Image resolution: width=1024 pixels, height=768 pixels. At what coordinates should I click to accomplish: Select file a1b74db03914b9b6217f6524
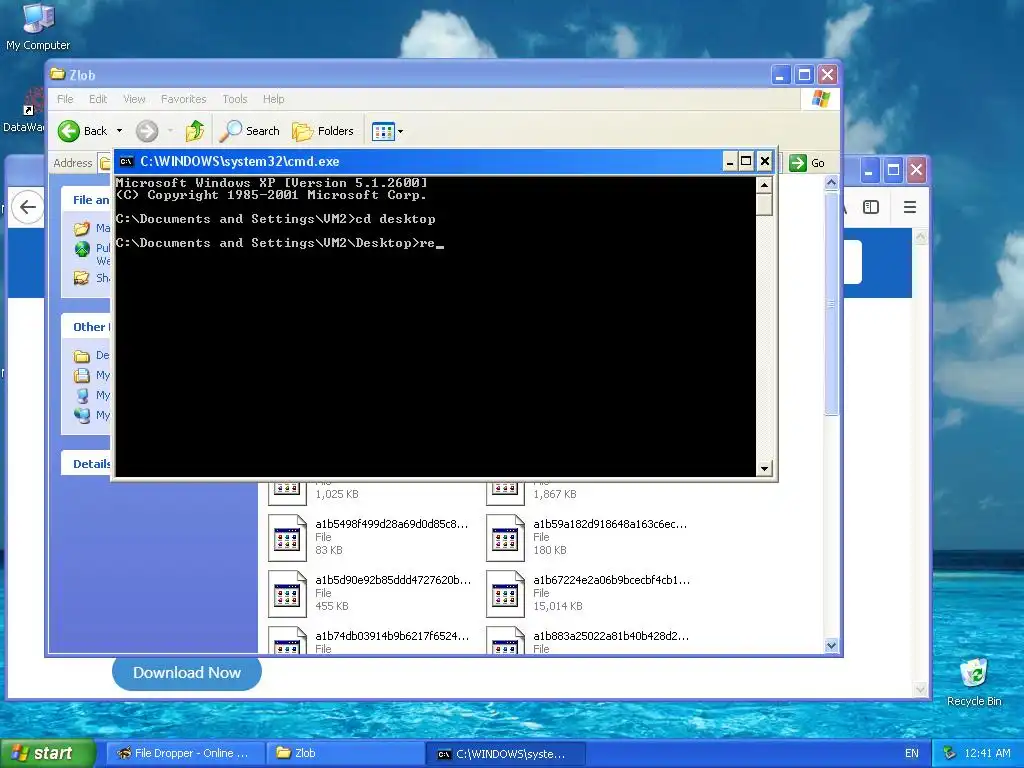392,636
